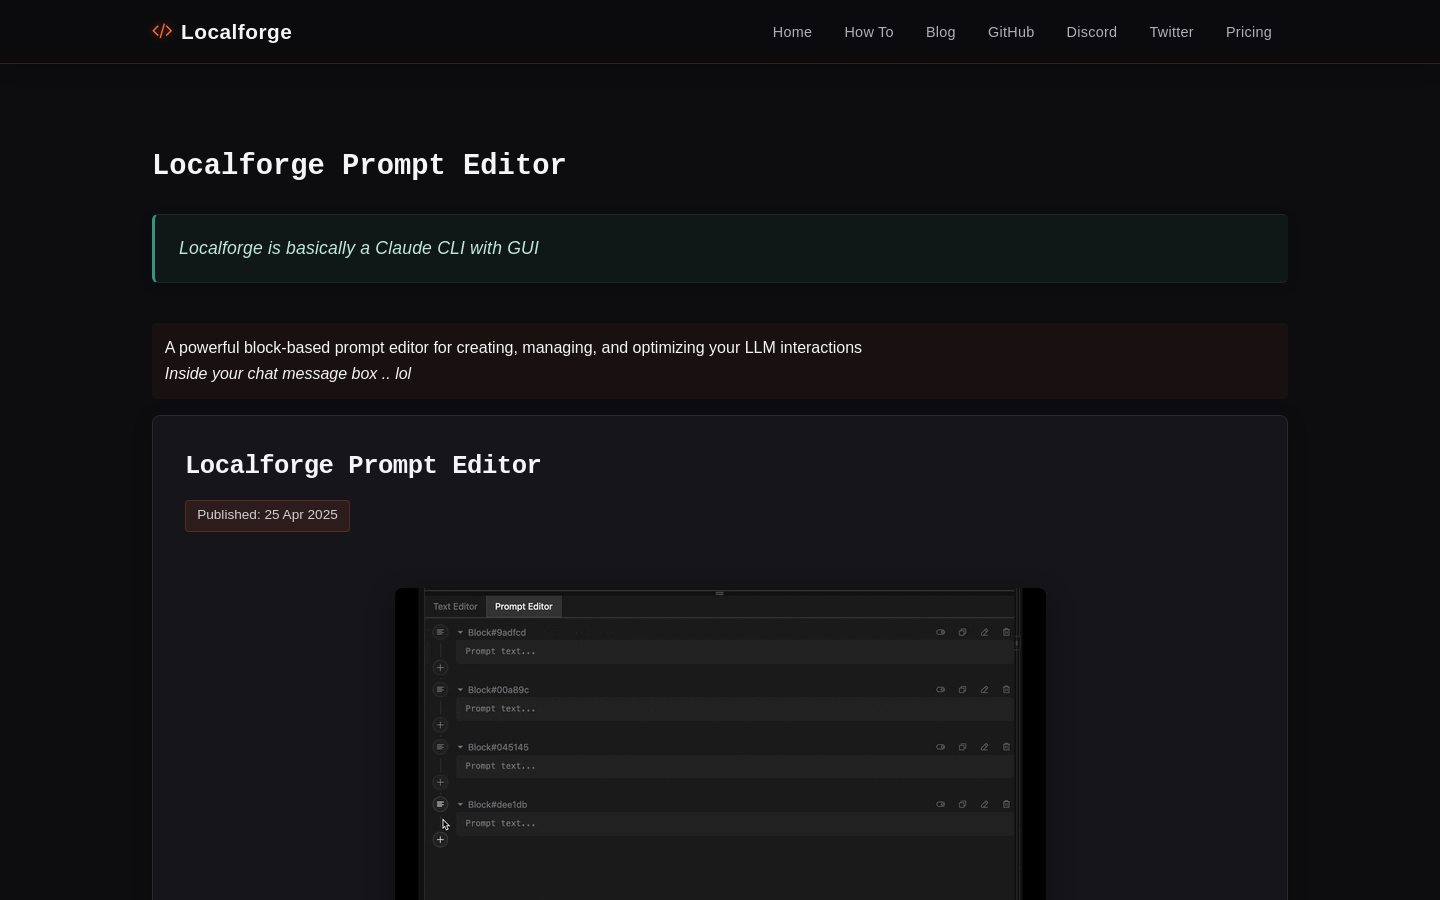Rename Block#045145 using the pencil icon

tap(984, 747)
